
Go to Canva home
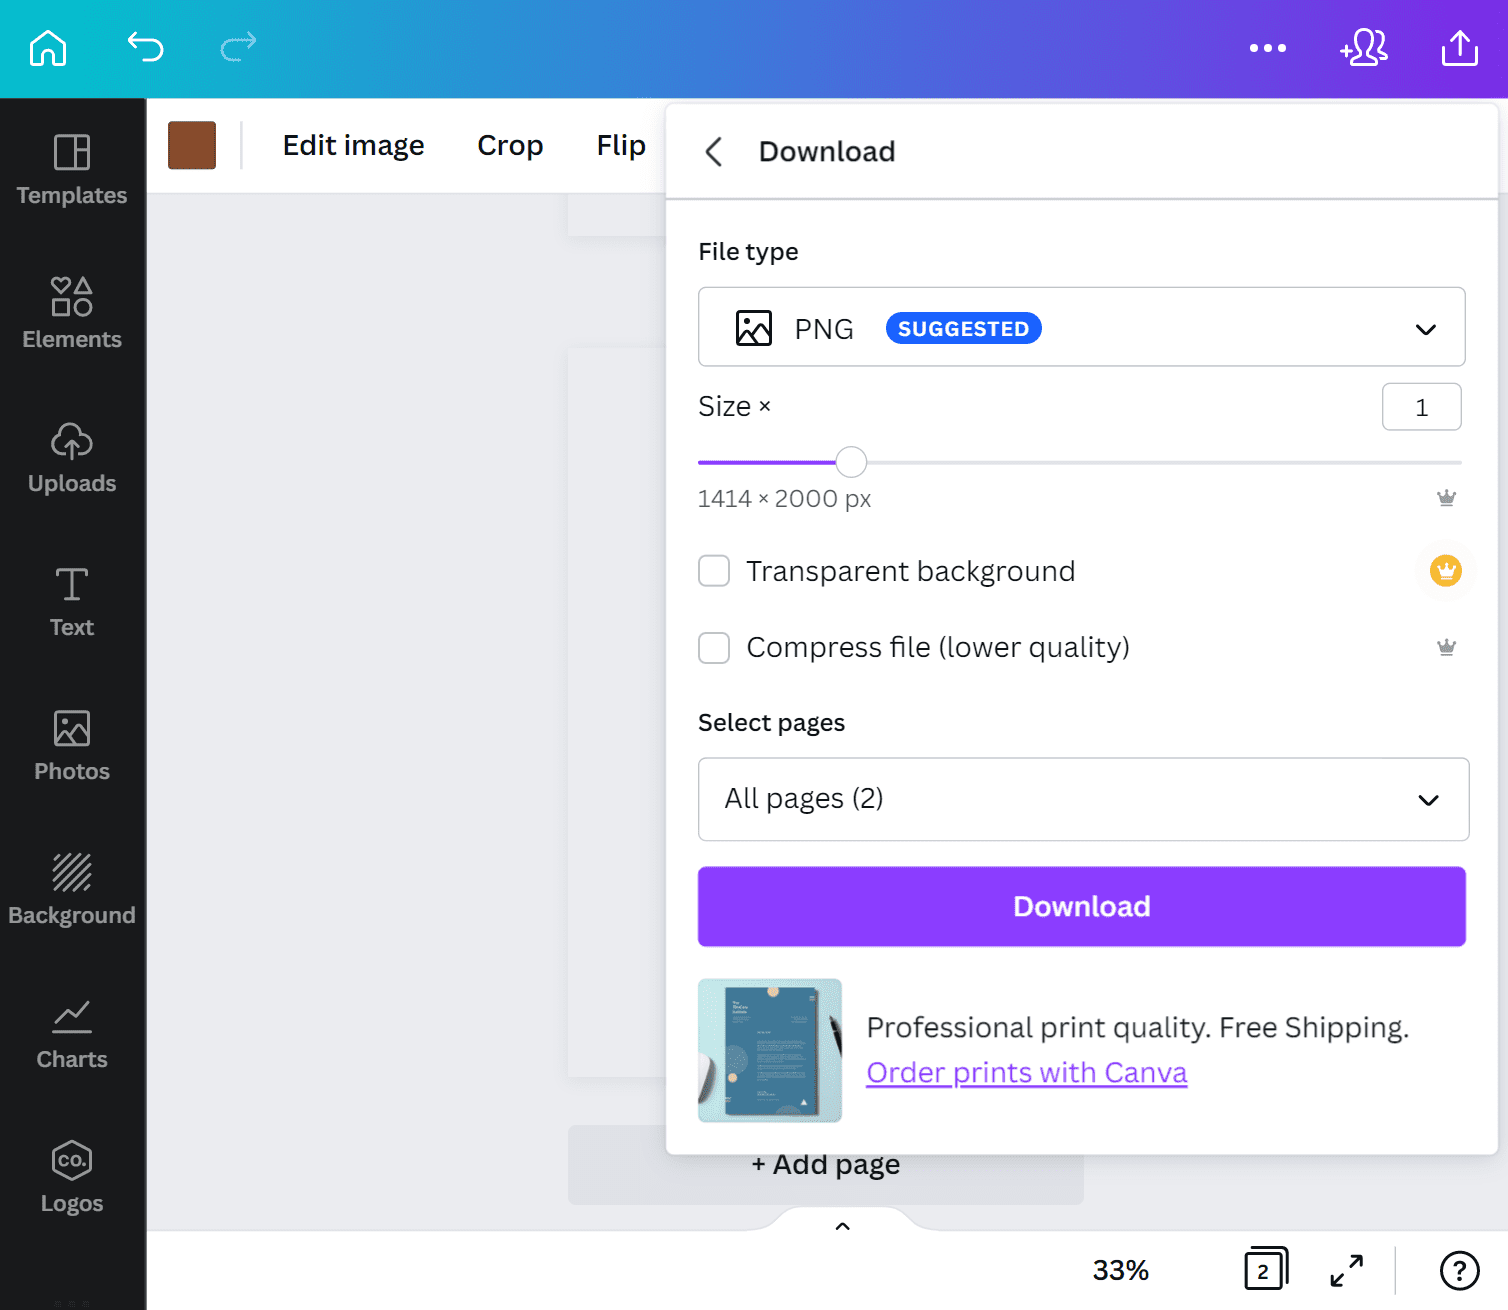click(x=48, y=48)
